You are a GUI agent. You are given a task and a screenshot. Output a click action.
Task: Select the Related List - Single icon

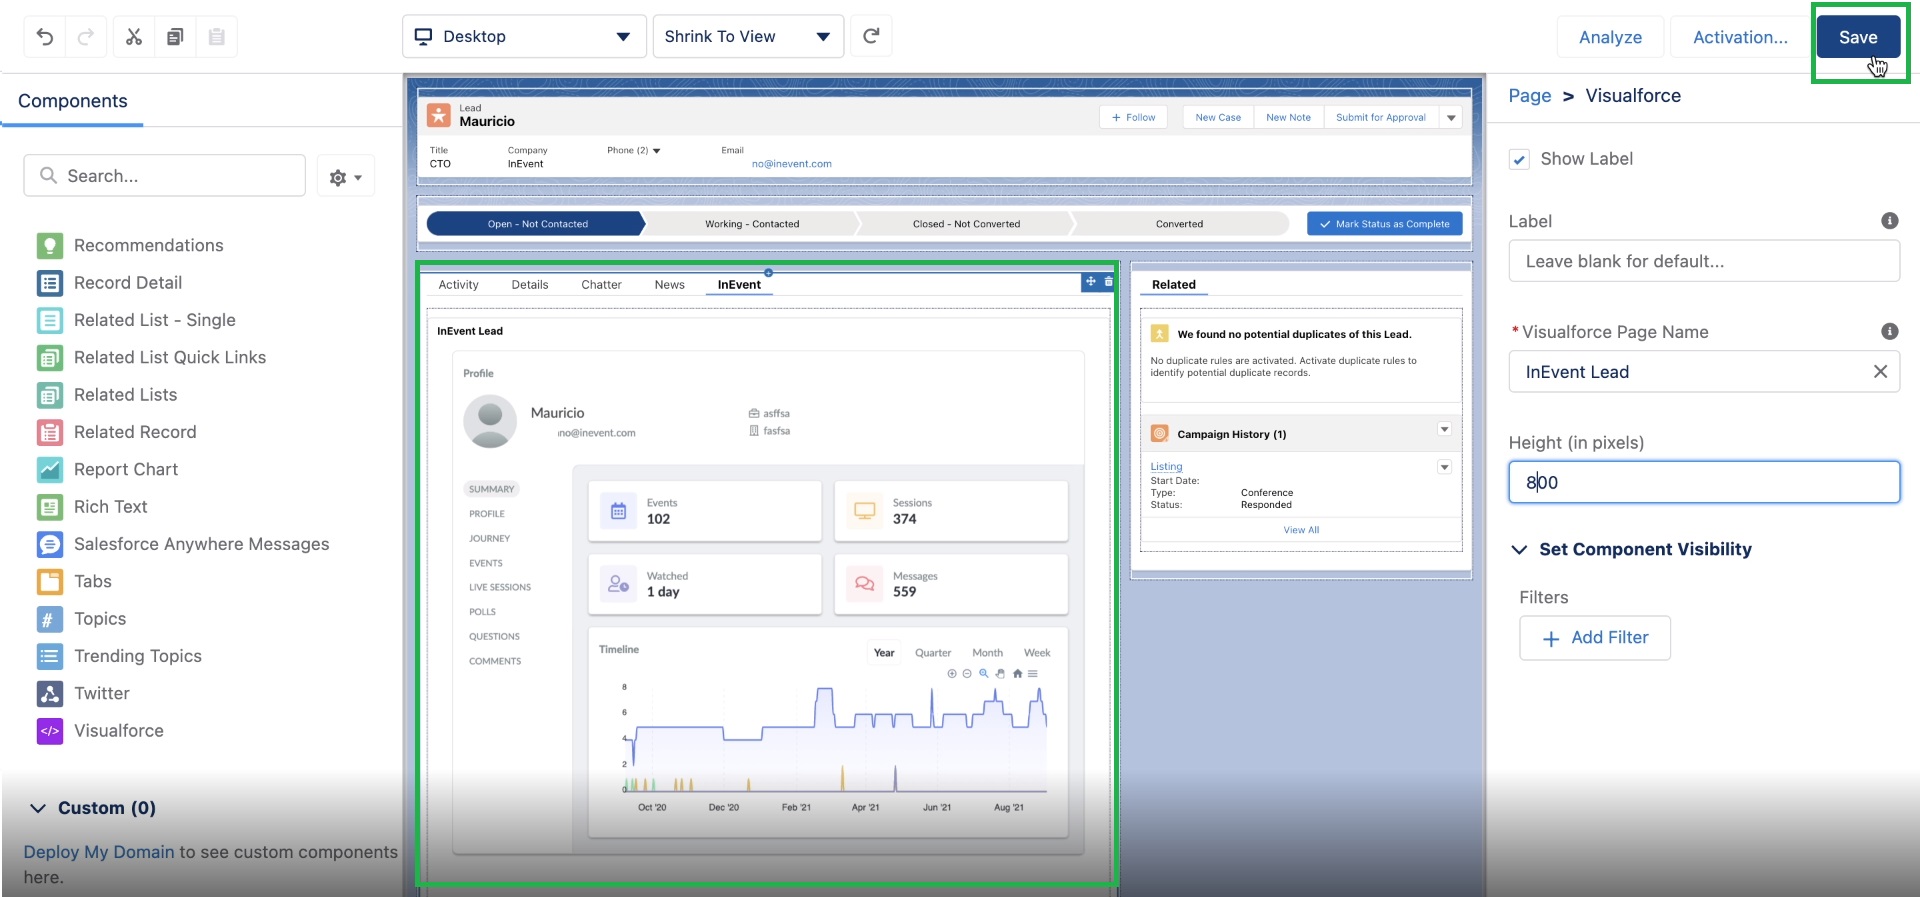[50, 320]
